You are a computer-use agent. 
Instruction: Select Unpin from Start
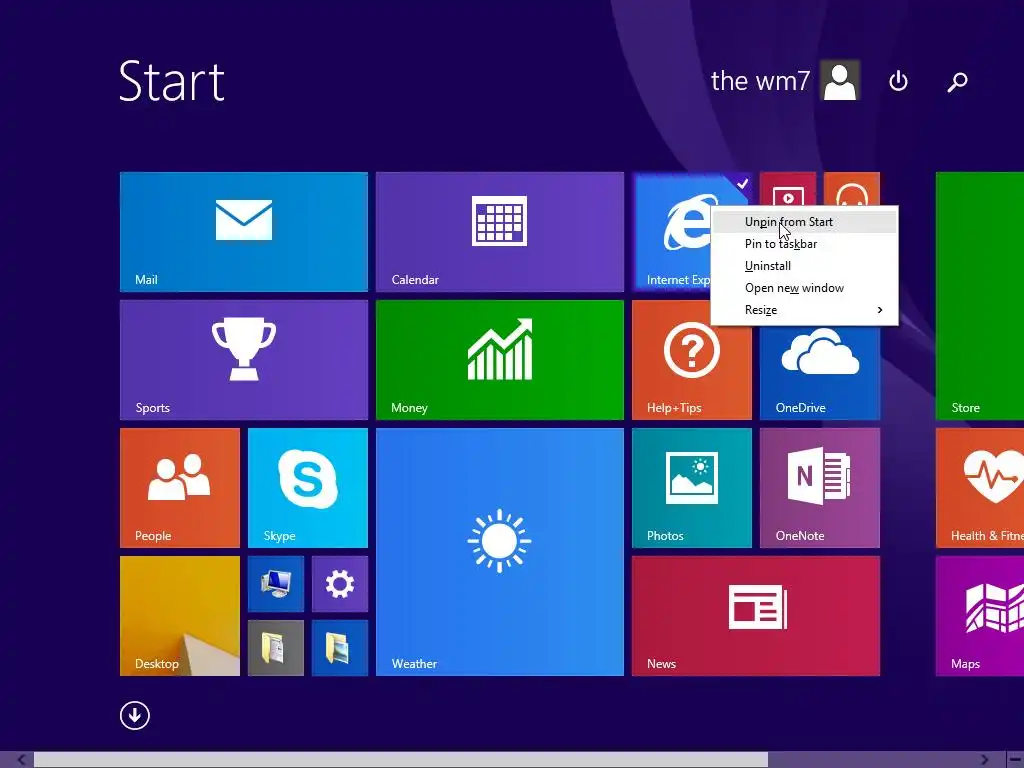[804, 222]
